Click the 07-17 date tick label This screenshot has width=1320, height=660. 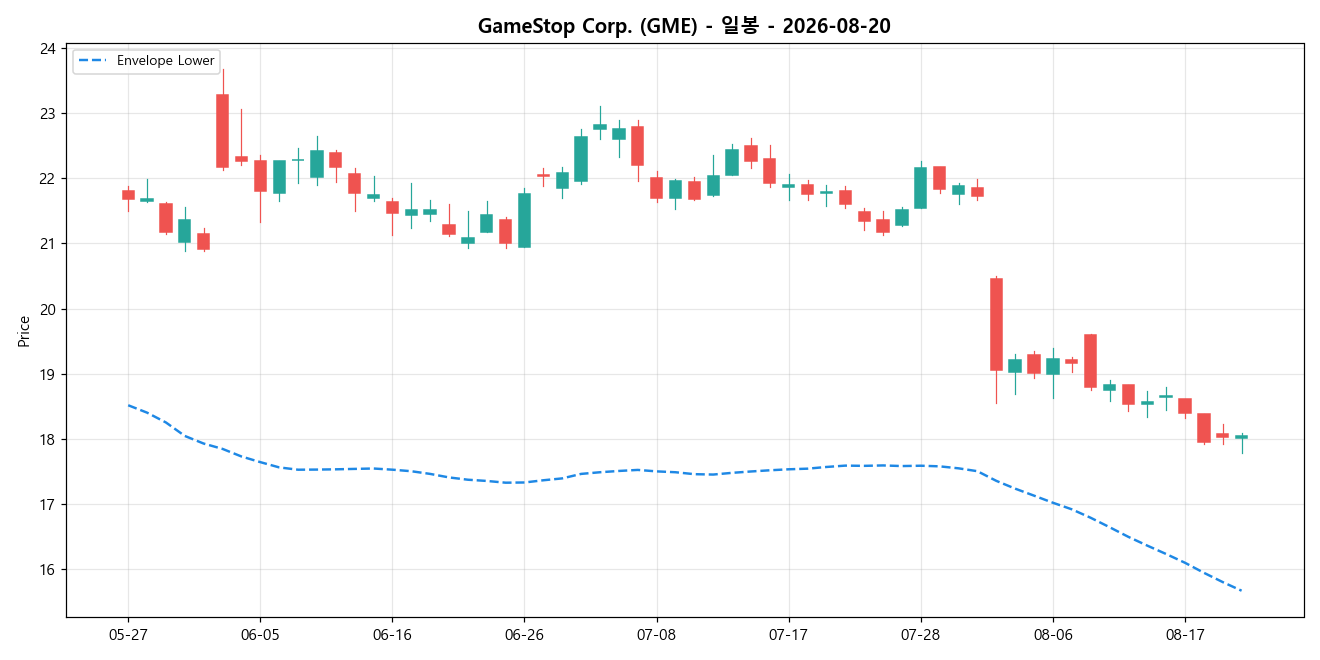click(789, 634)
